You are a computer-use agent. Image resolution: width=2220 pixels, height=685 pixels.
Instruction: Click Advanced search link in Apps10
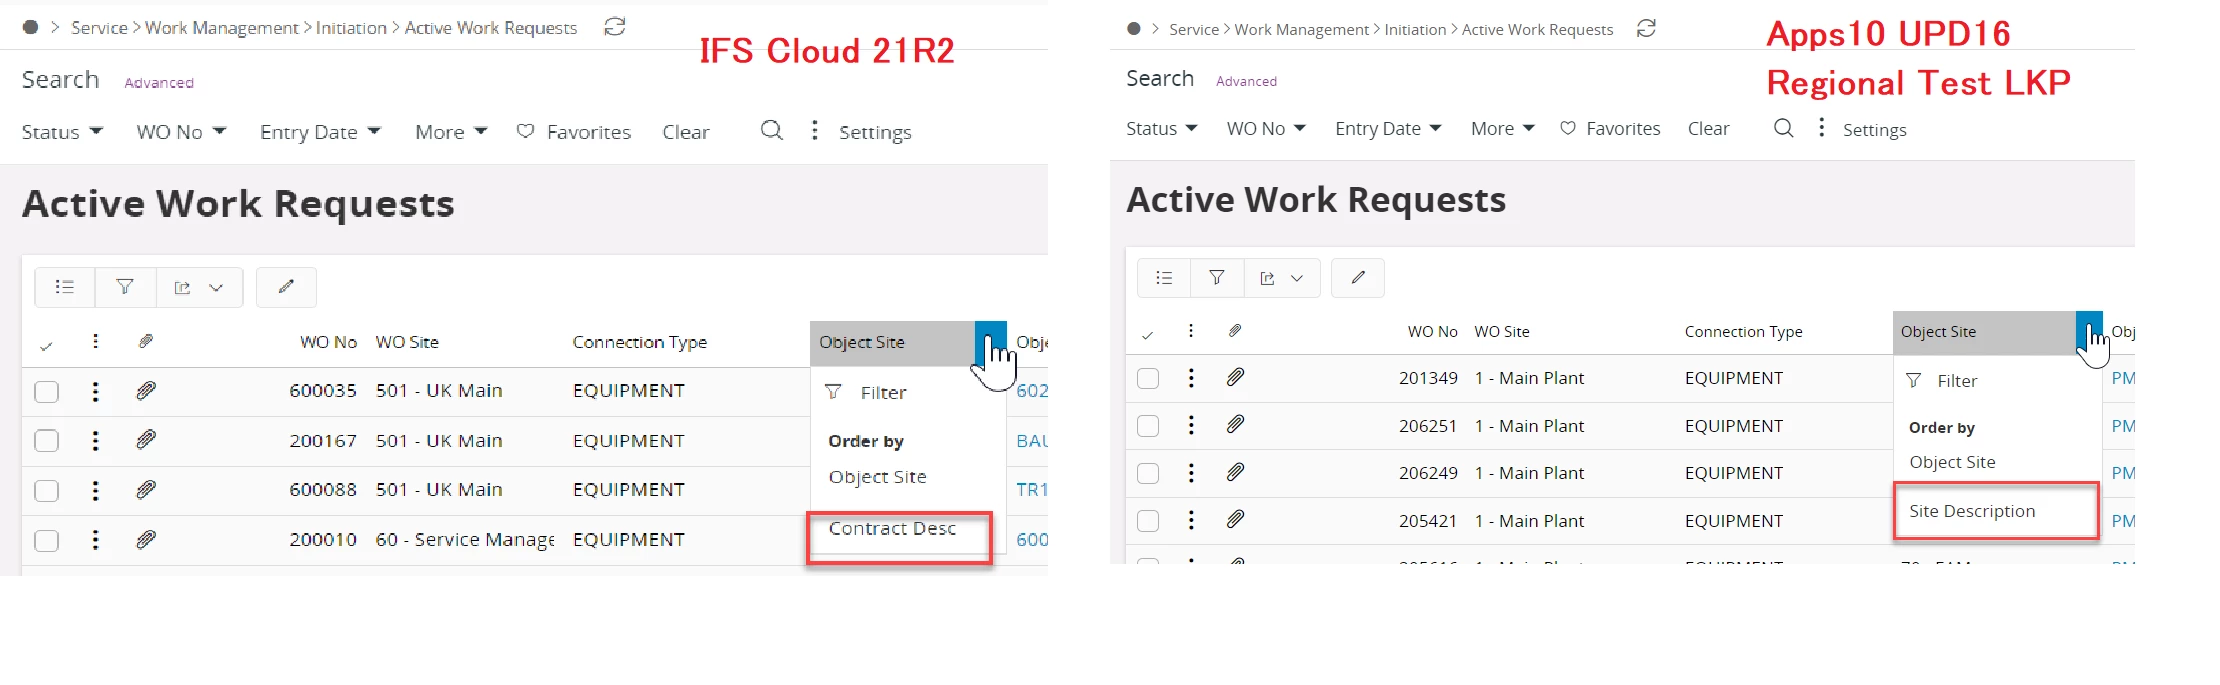tap(1246, 81)
